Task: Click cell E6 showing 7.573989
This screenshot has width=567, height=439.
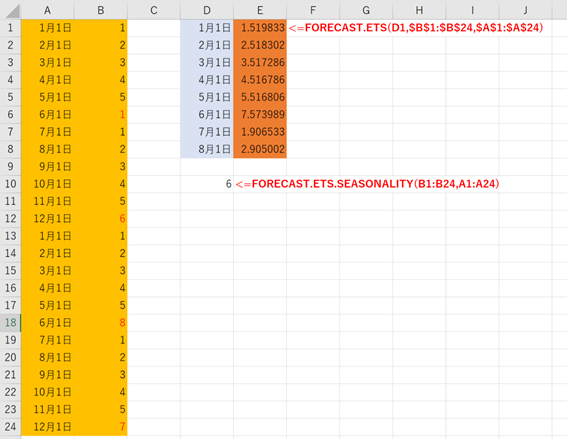Action: pyautogui.click(x=260, y=115)
